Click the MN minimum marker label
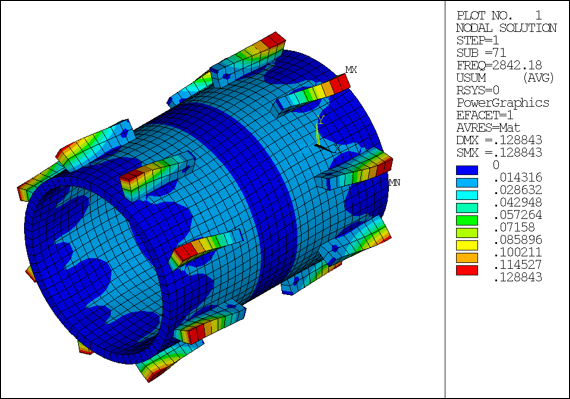The height and width of the screenshot is (399, 570). (394, 182)
